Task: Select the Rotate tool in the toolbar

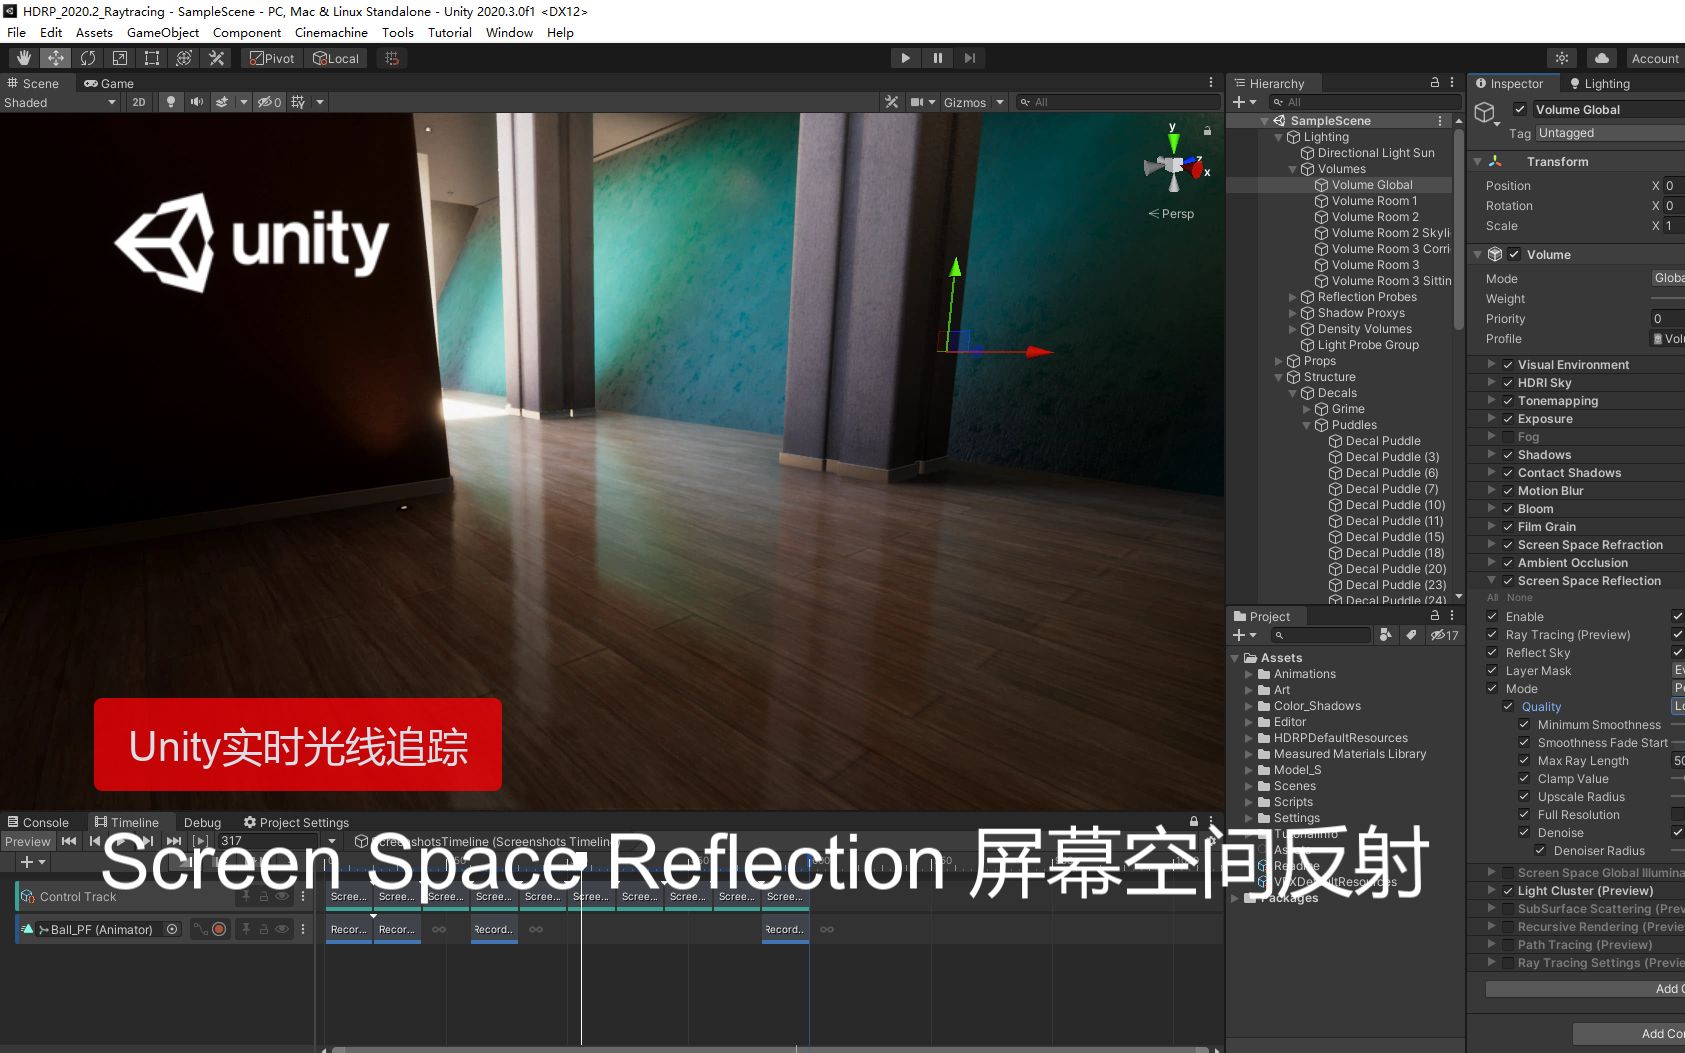Action: click(88, 58)
